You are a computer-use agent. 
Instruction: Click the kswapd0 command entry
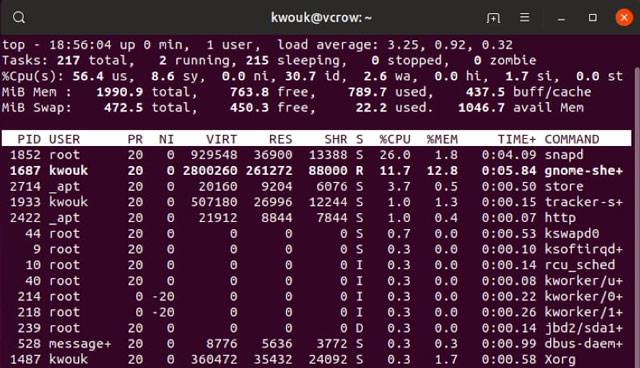click(x=572, y=234)
